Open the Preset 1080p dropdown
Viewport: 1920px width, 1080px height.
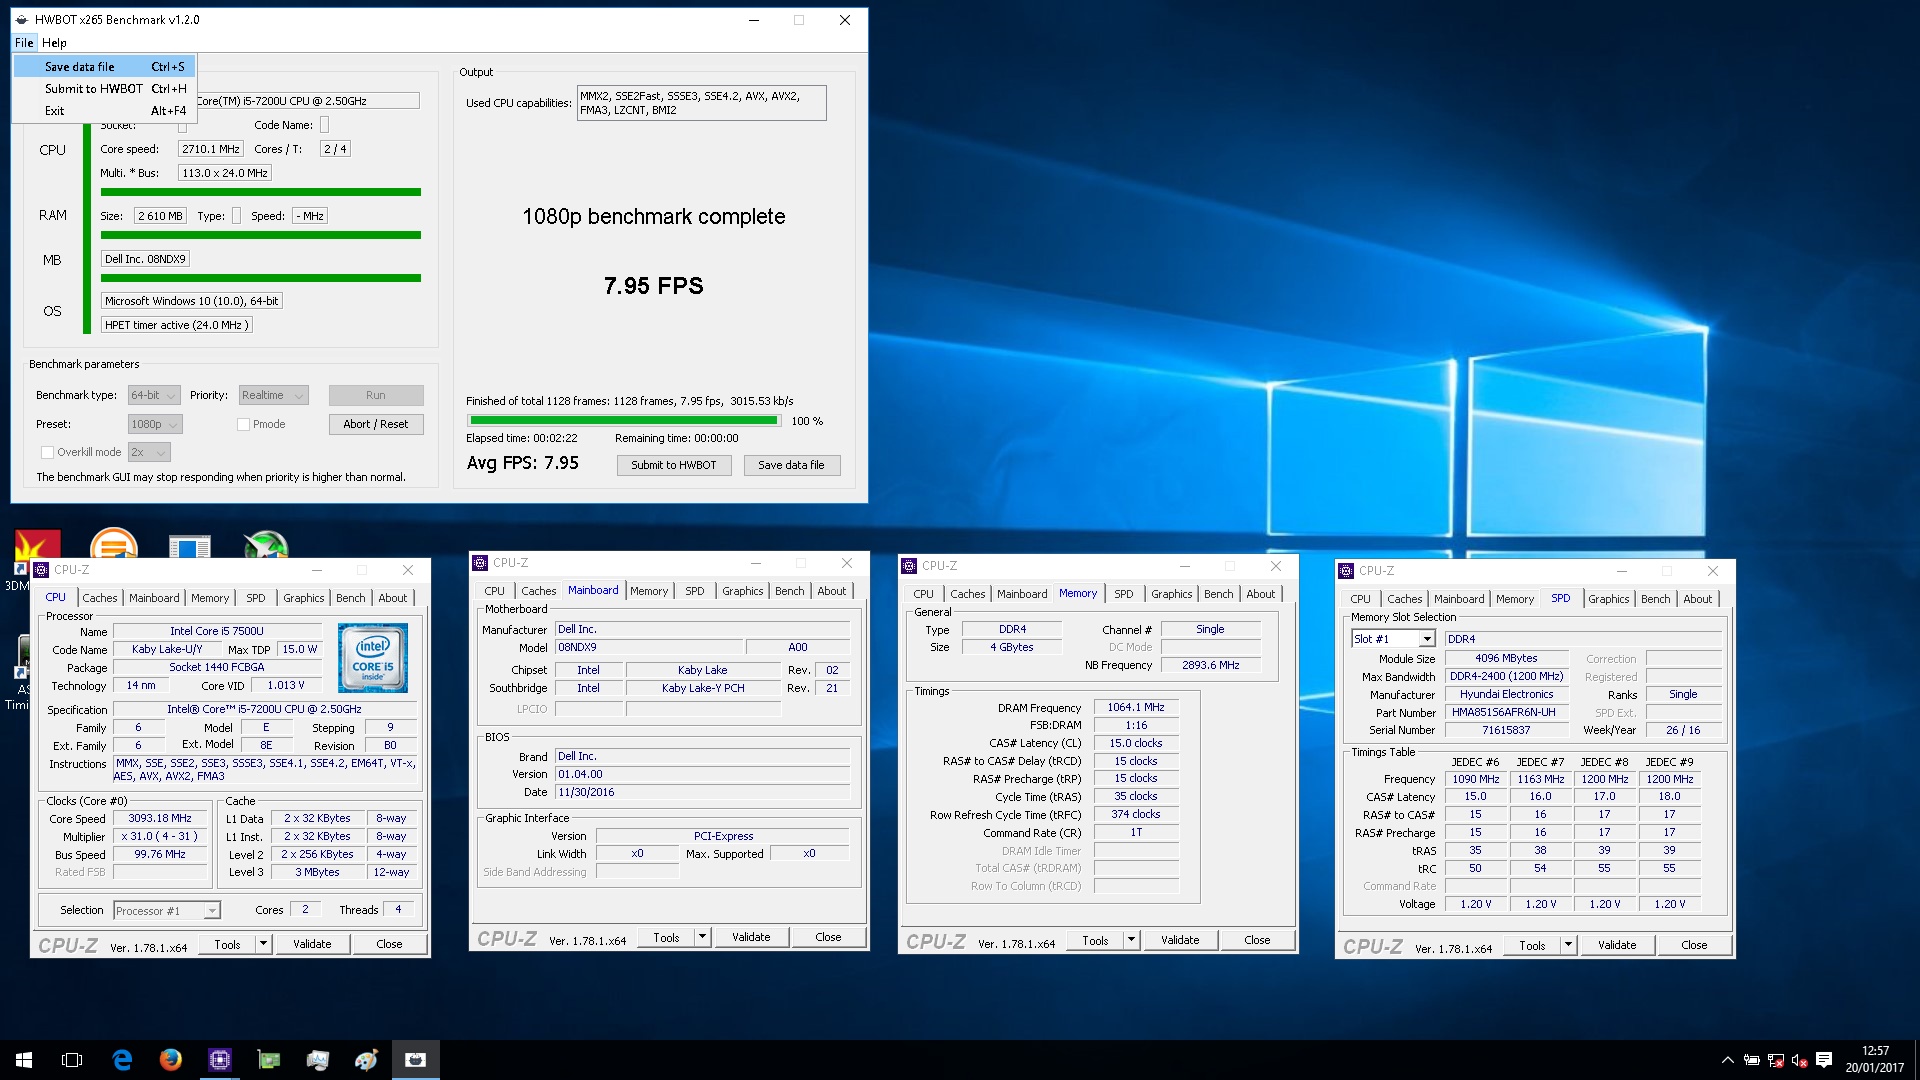(155, 424)
